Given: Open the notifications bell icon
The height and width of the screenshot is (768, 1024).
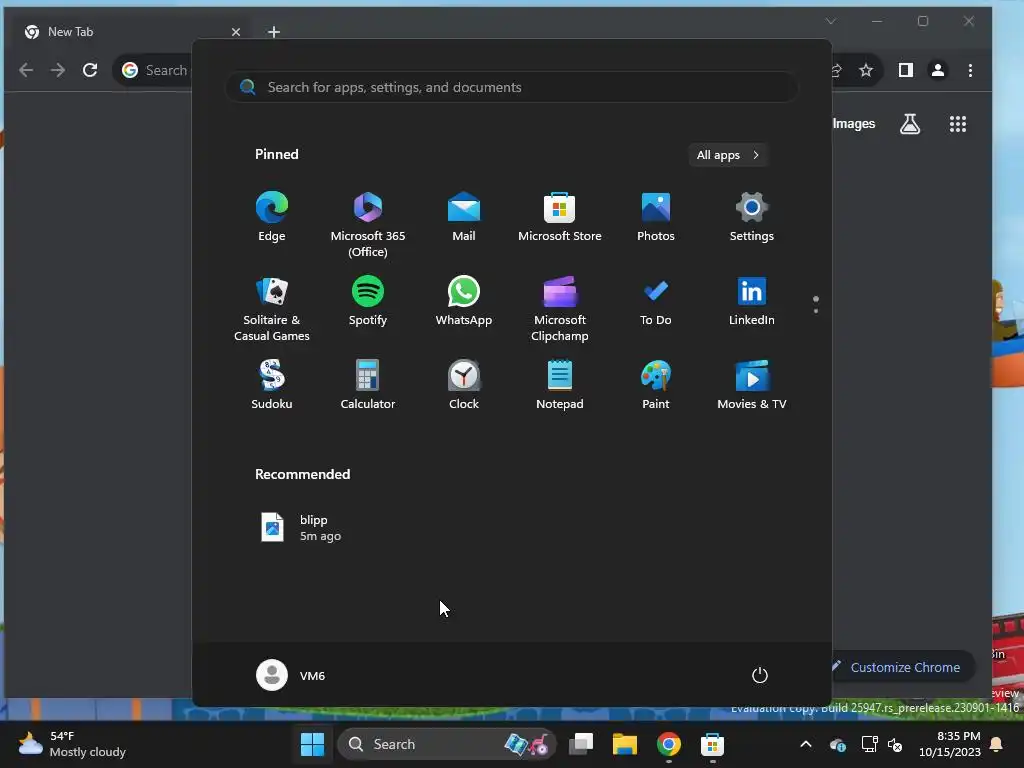Looking at the screenshot, I should 997,744.
